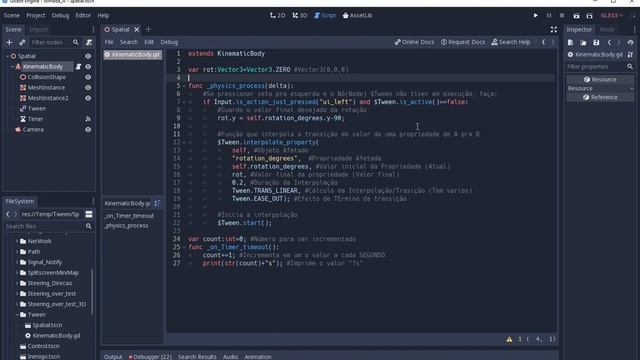Expand the Path folder
The width and height of the screenshot is (640, 360).
click(17, 252)
